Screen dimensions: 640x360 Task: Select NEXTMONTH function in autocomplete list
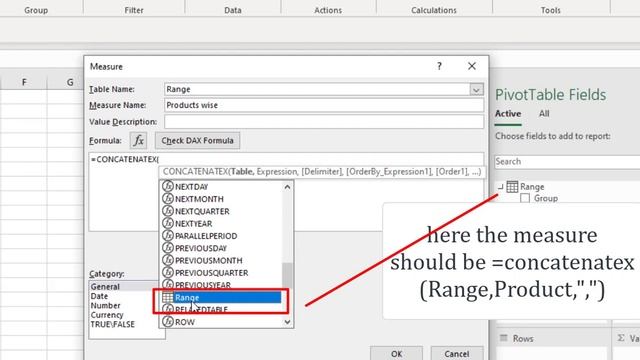(x=220, y=199)
